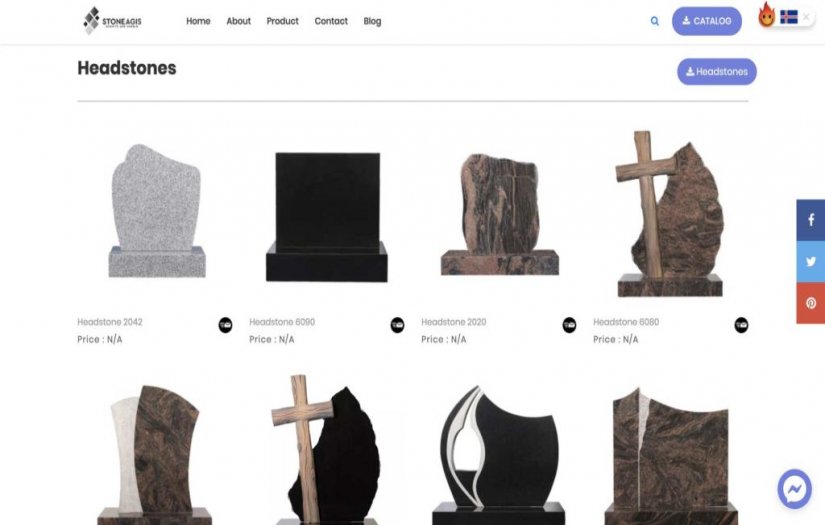Share page on Twitter
The height and width of the screenshot is (525, 825).
[811, 261]
